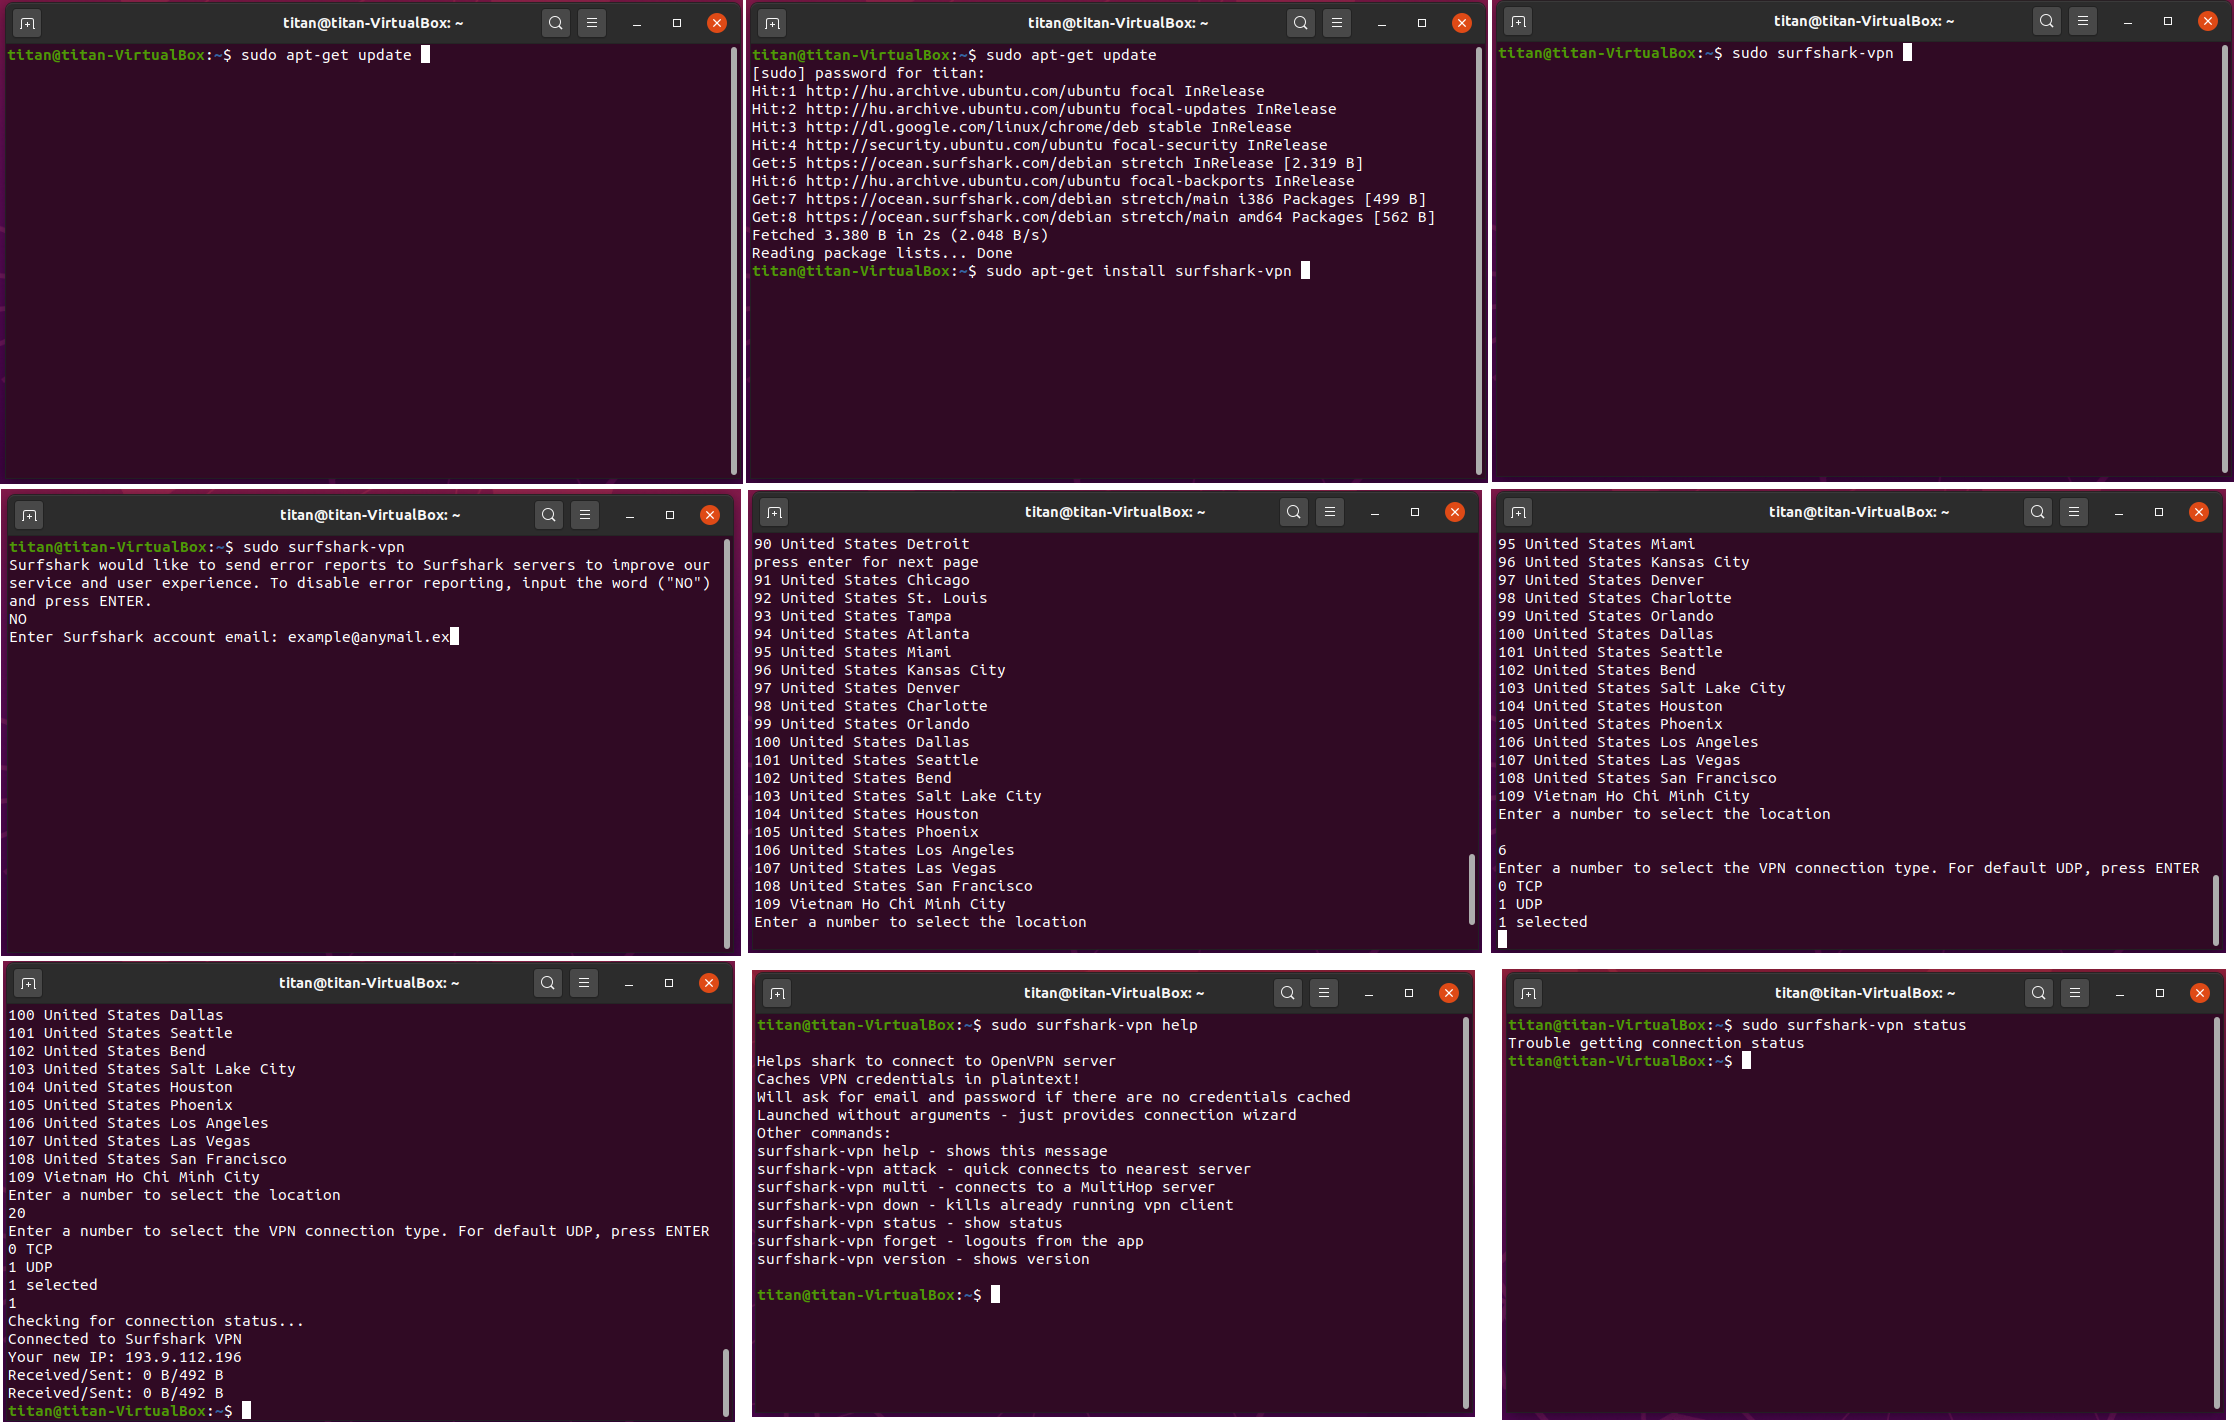The width and height of the screenshot is (2234, 1422).
Task: Search in terminal starting with '95 United States Miami'
Action: pos(2038,512)
